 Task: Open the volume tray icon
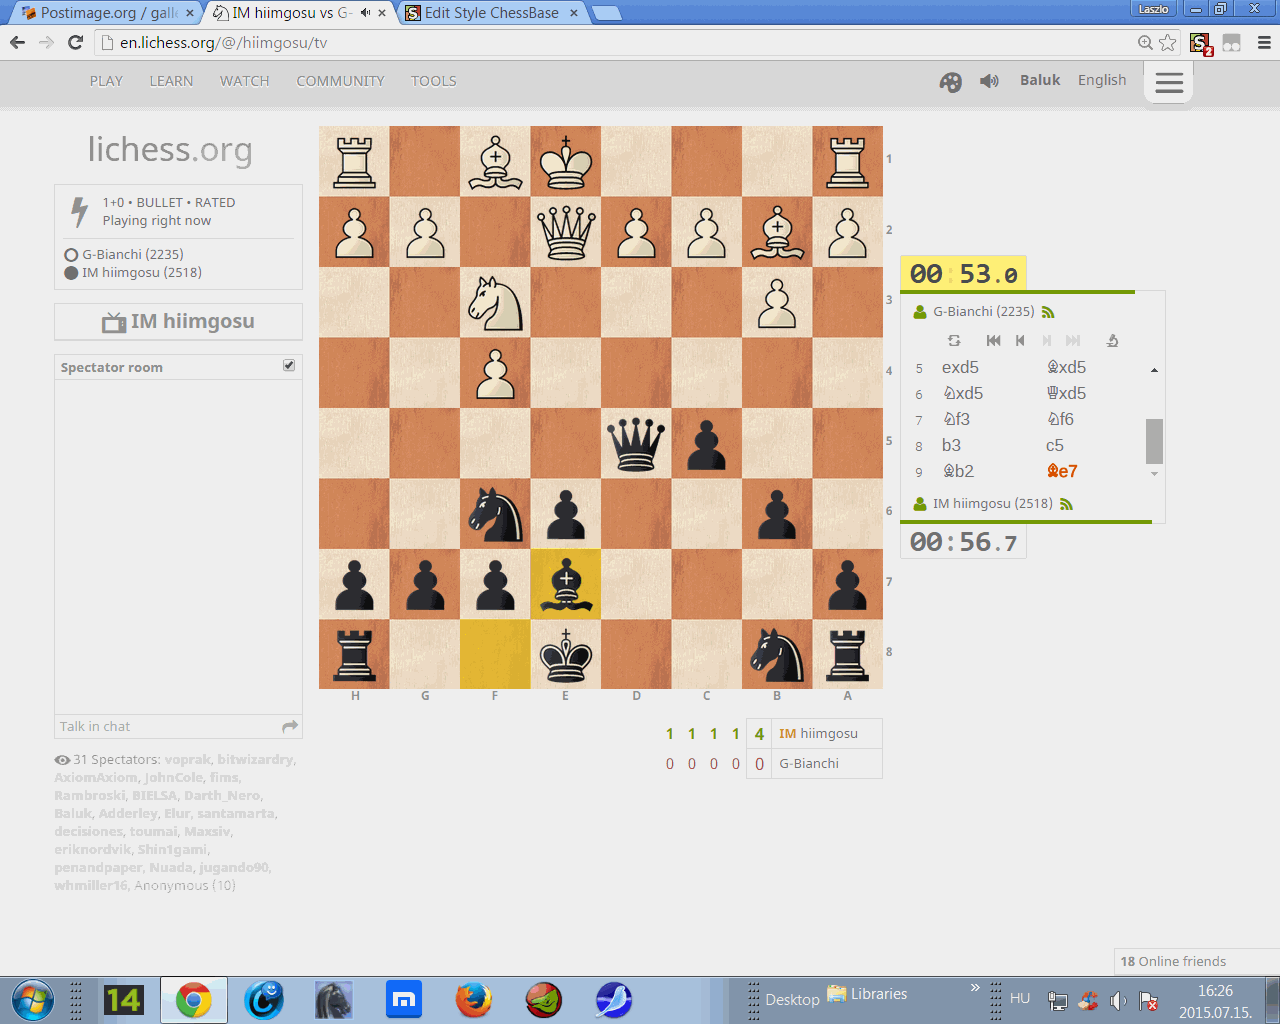1118,1000
